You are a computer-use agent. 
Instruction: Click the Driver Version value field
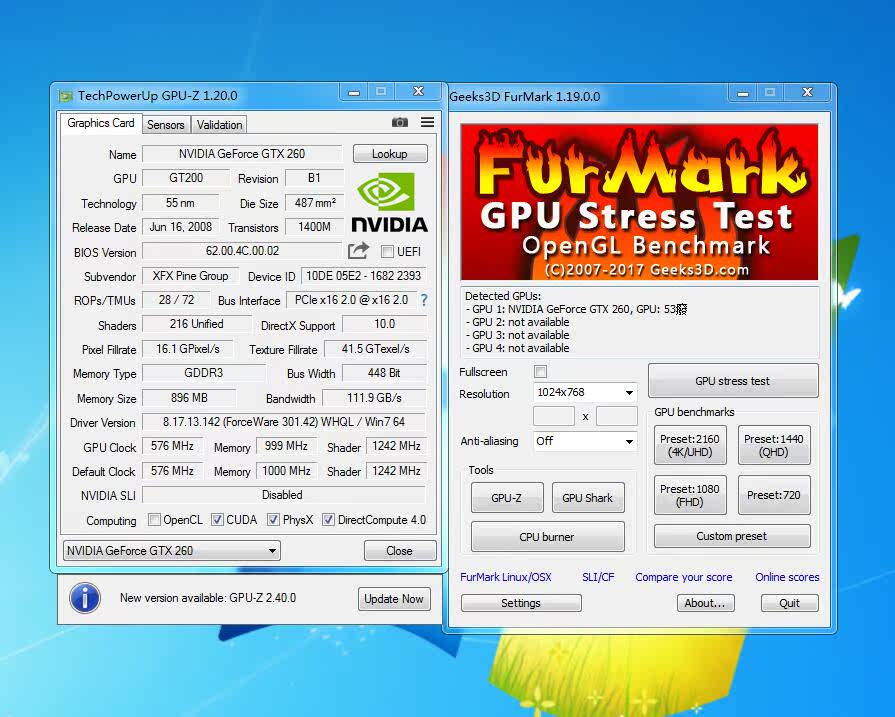point(284,422)
